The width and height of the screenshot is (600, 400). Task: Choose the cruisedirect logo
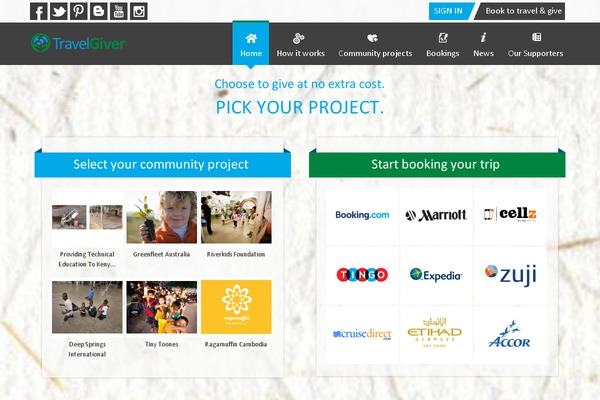pyautogui.click(x=362, y=334)
